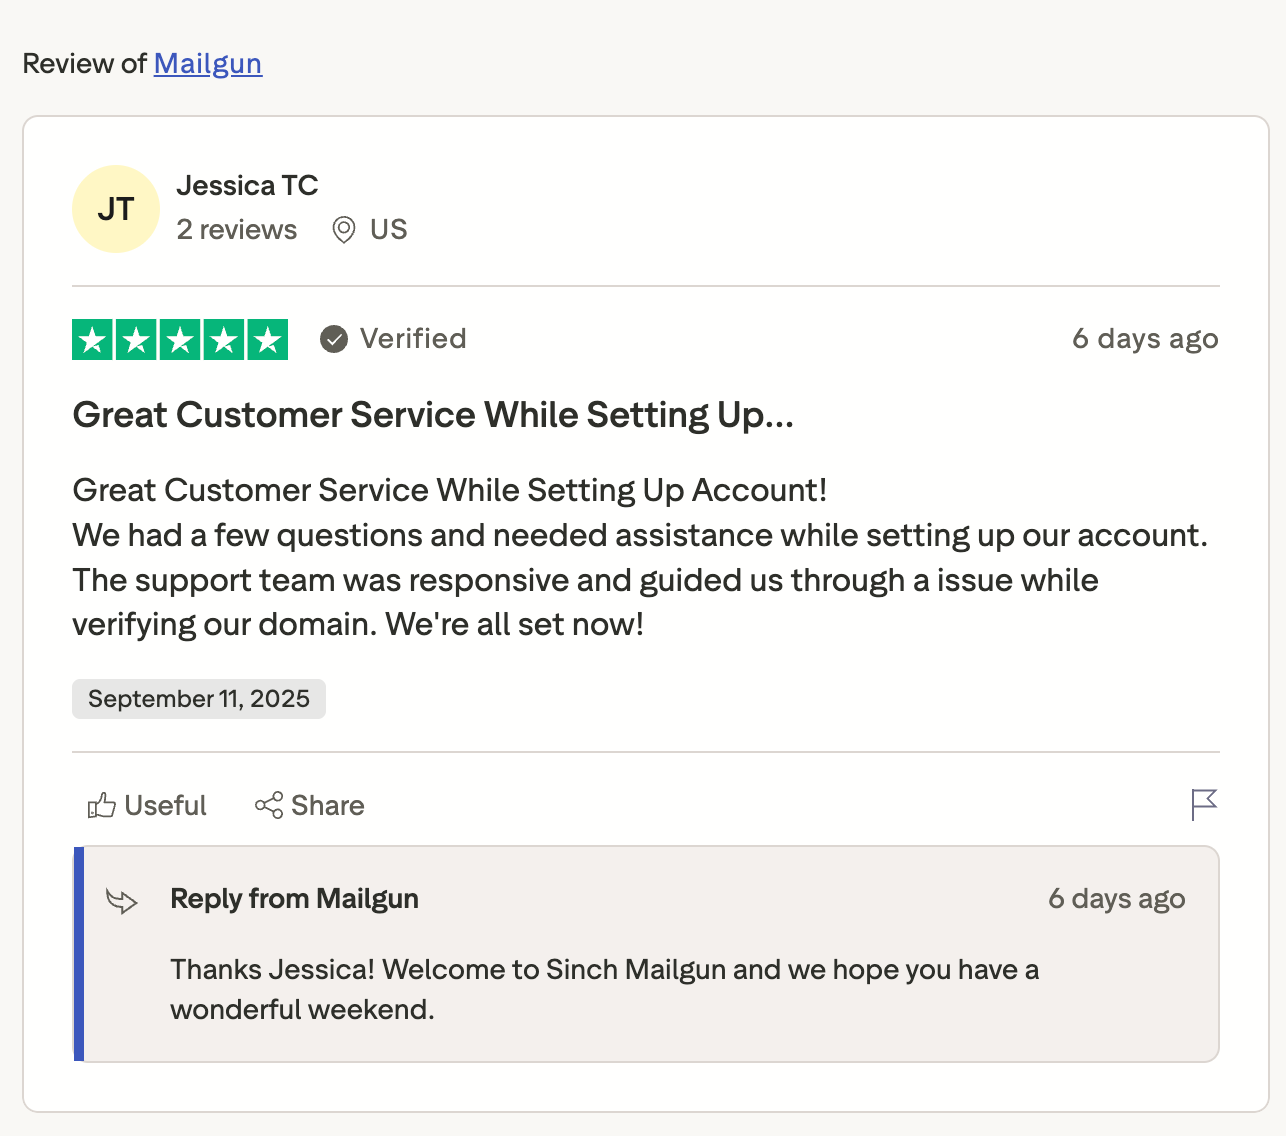
Task: Click the thumbs-up Useful icon
Action: click(101, 806)
